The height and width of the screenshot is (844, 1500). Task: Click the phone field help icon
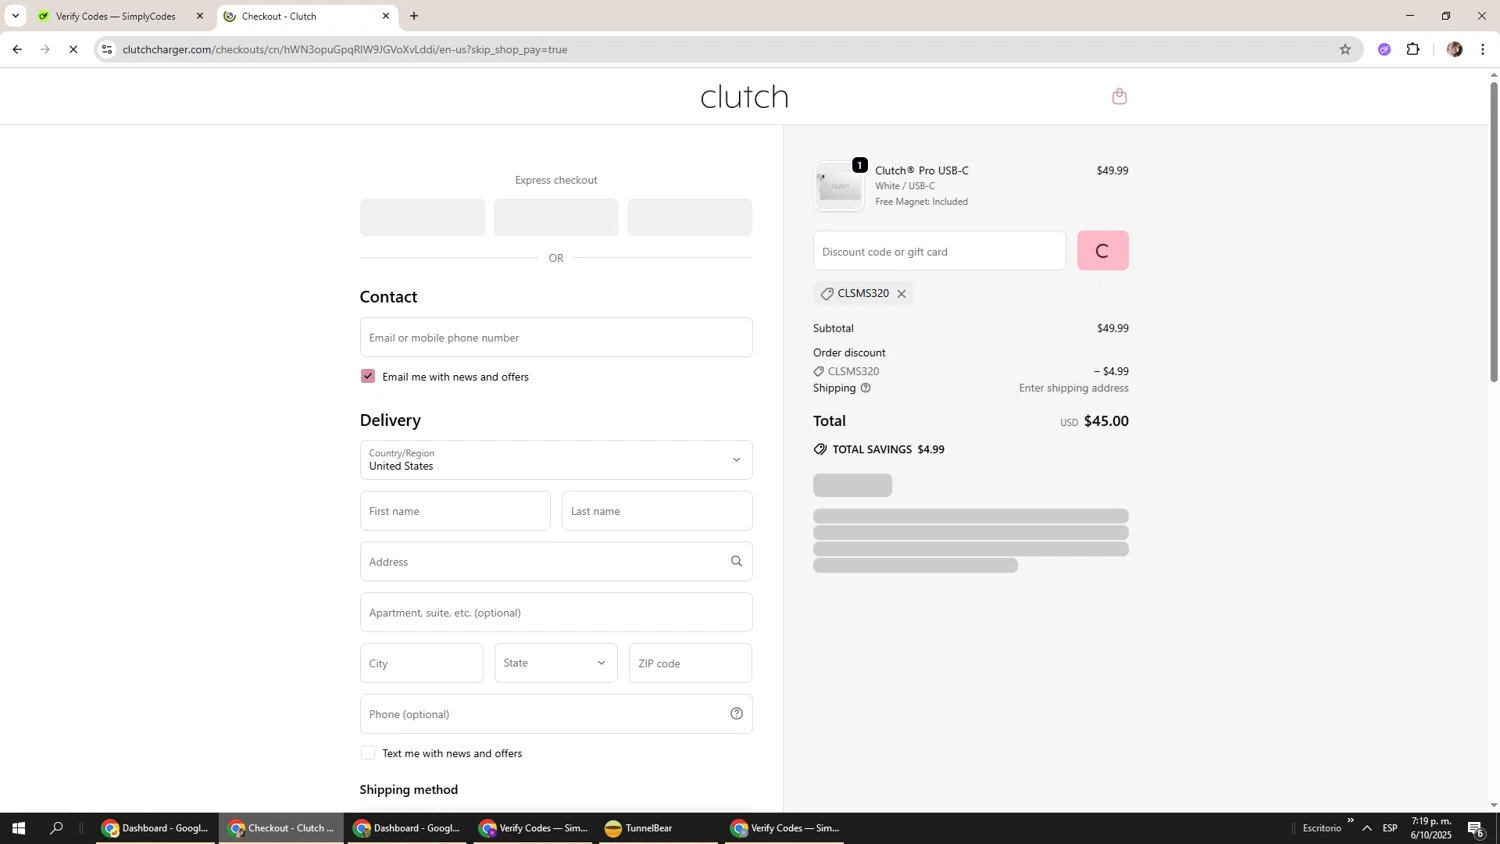coord(736,714)
